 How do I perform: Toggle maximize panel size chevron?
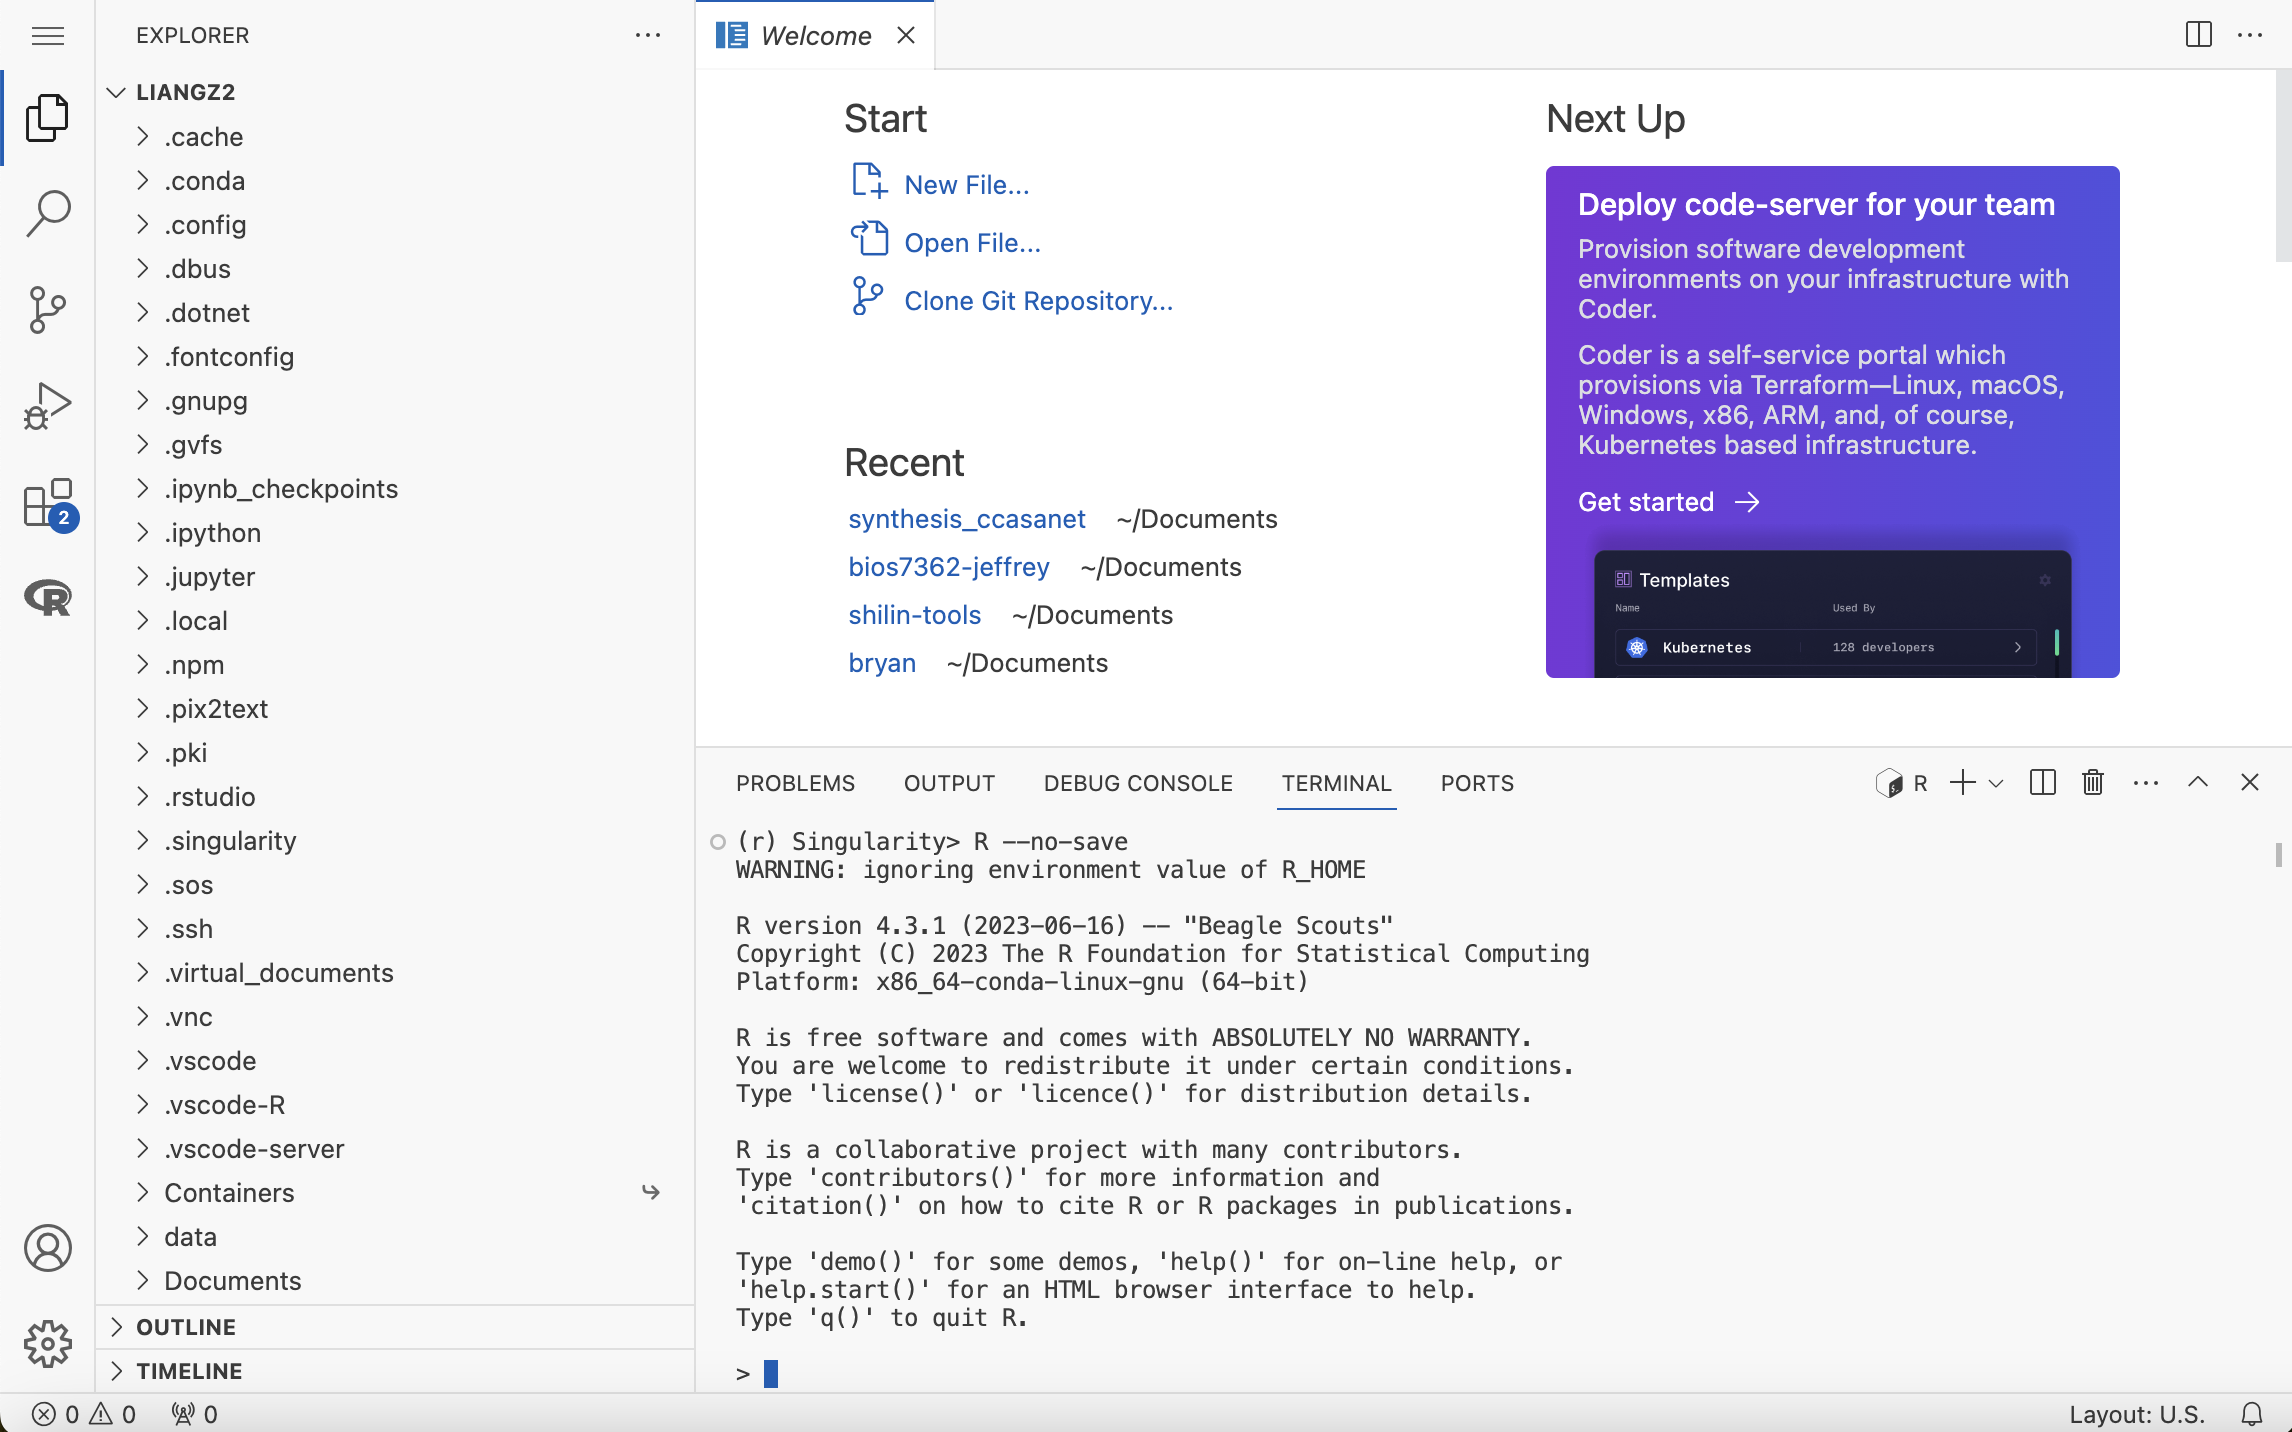2198,783
